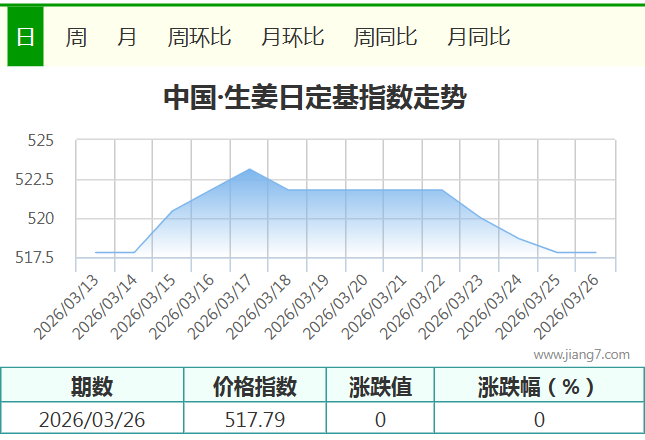The width and height of the screenshot is (645, 440).
Task: Click the 525 y-axis label
Action: click(40, 141)
